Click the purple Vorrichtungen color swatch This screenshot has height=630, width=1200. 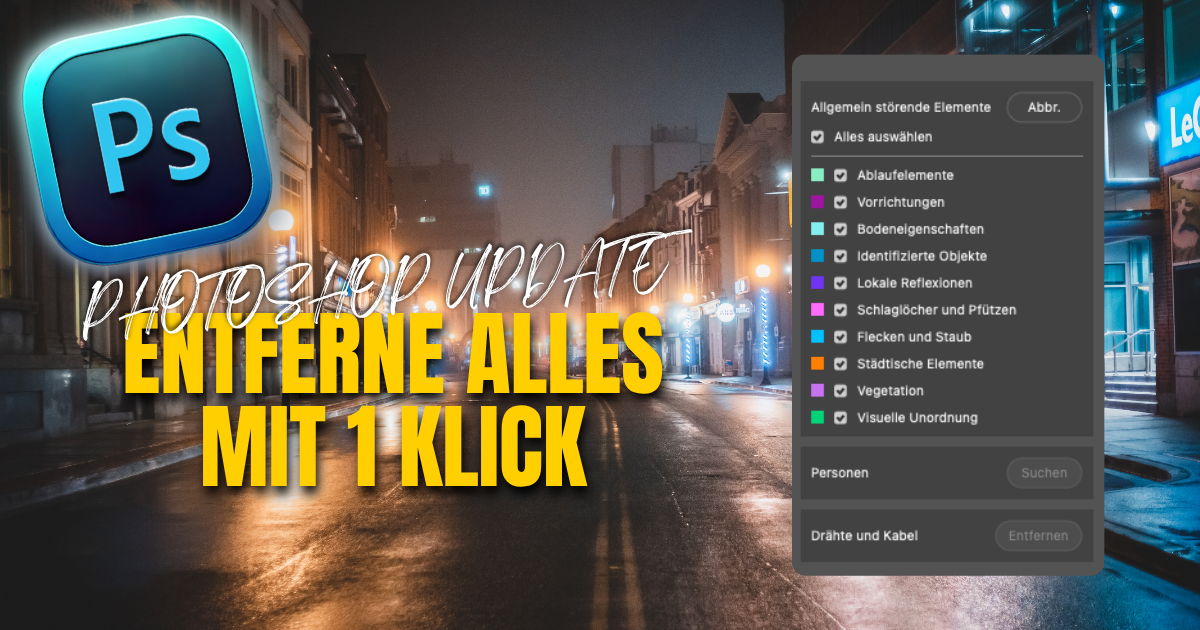(x=818, y=202)
